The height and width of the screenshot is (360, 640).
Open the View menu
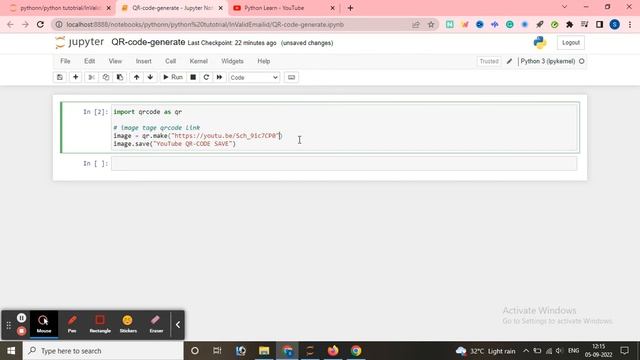pos(115,61)
